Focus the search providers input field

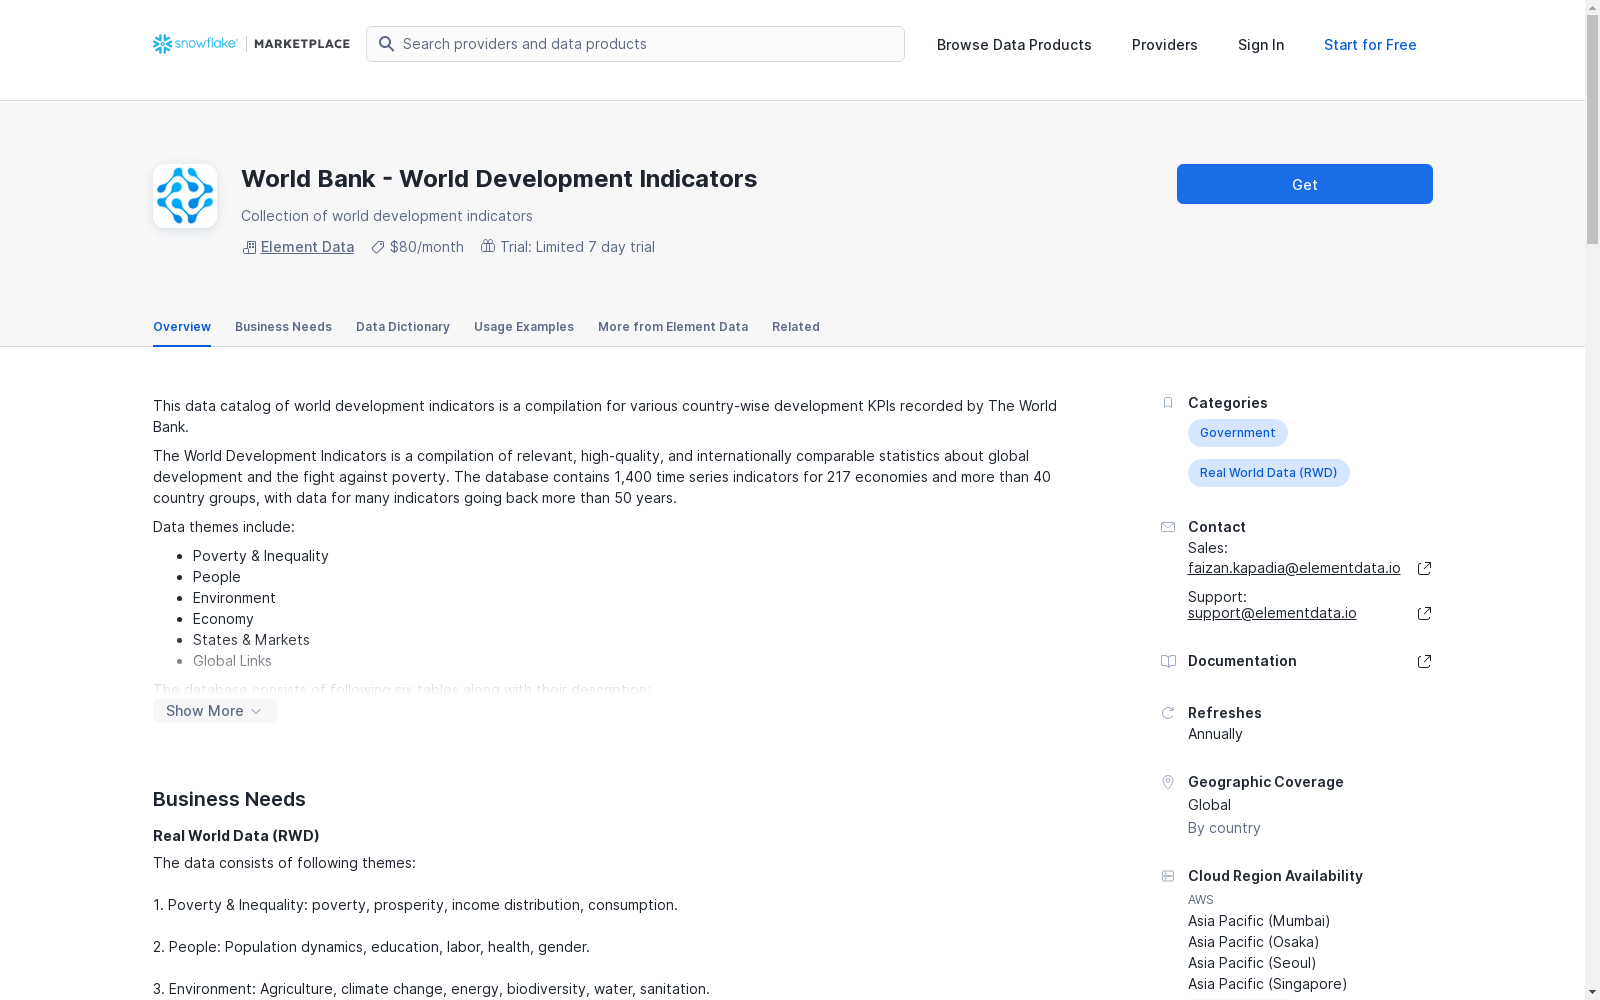click(635, 44)
